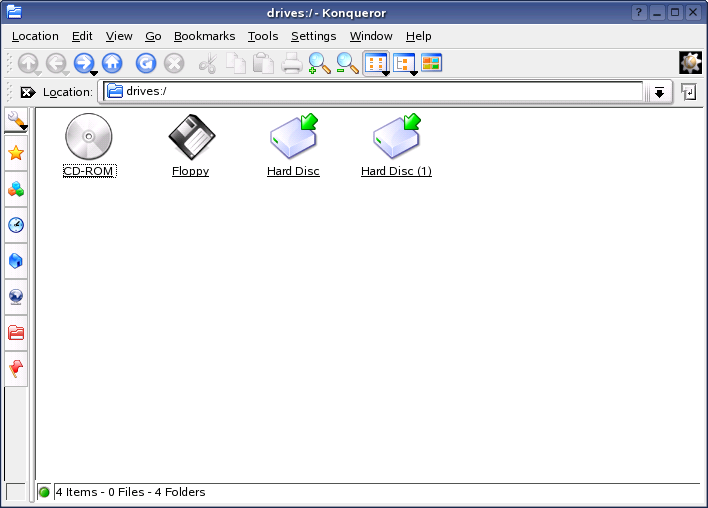Open the Hard Disc (1) drive icon
The width and height of the screenshot is (708, 508).
point(397,137)
